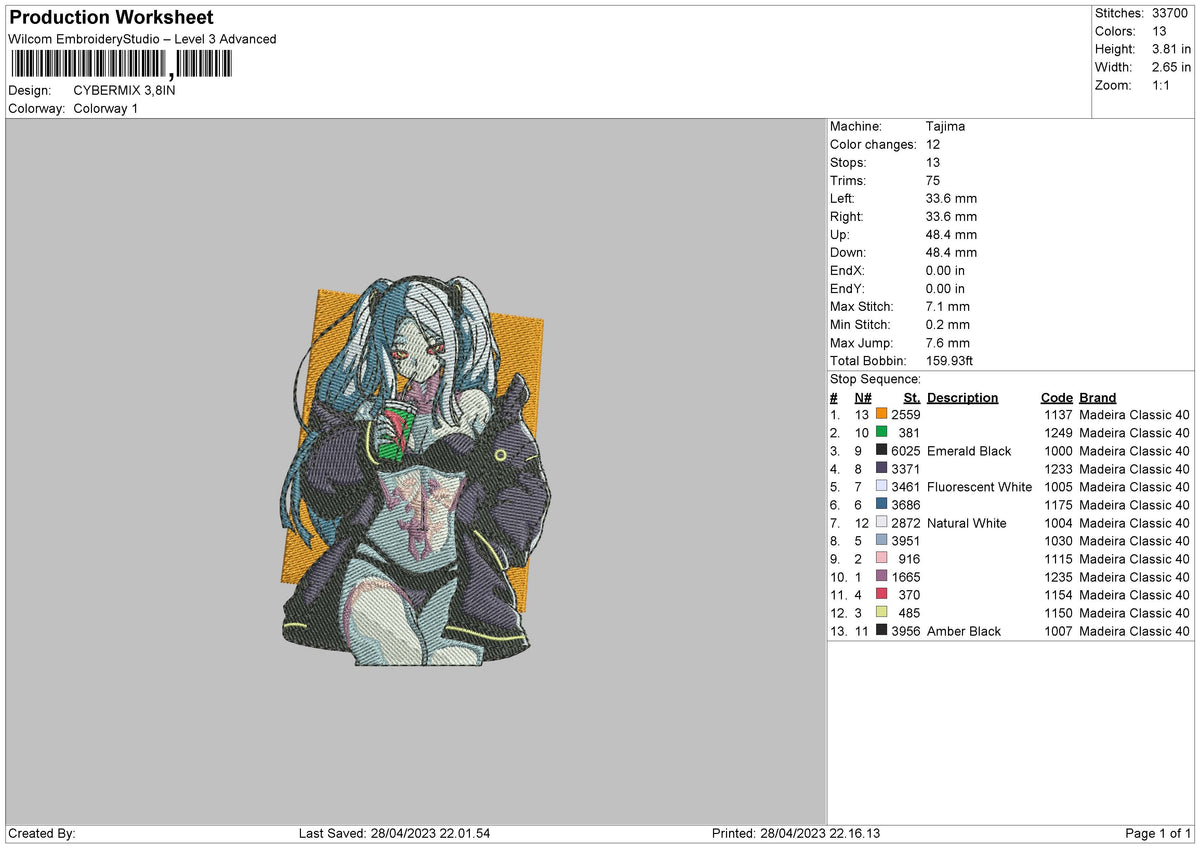Click the 'St.' column header

coord(911,397)
